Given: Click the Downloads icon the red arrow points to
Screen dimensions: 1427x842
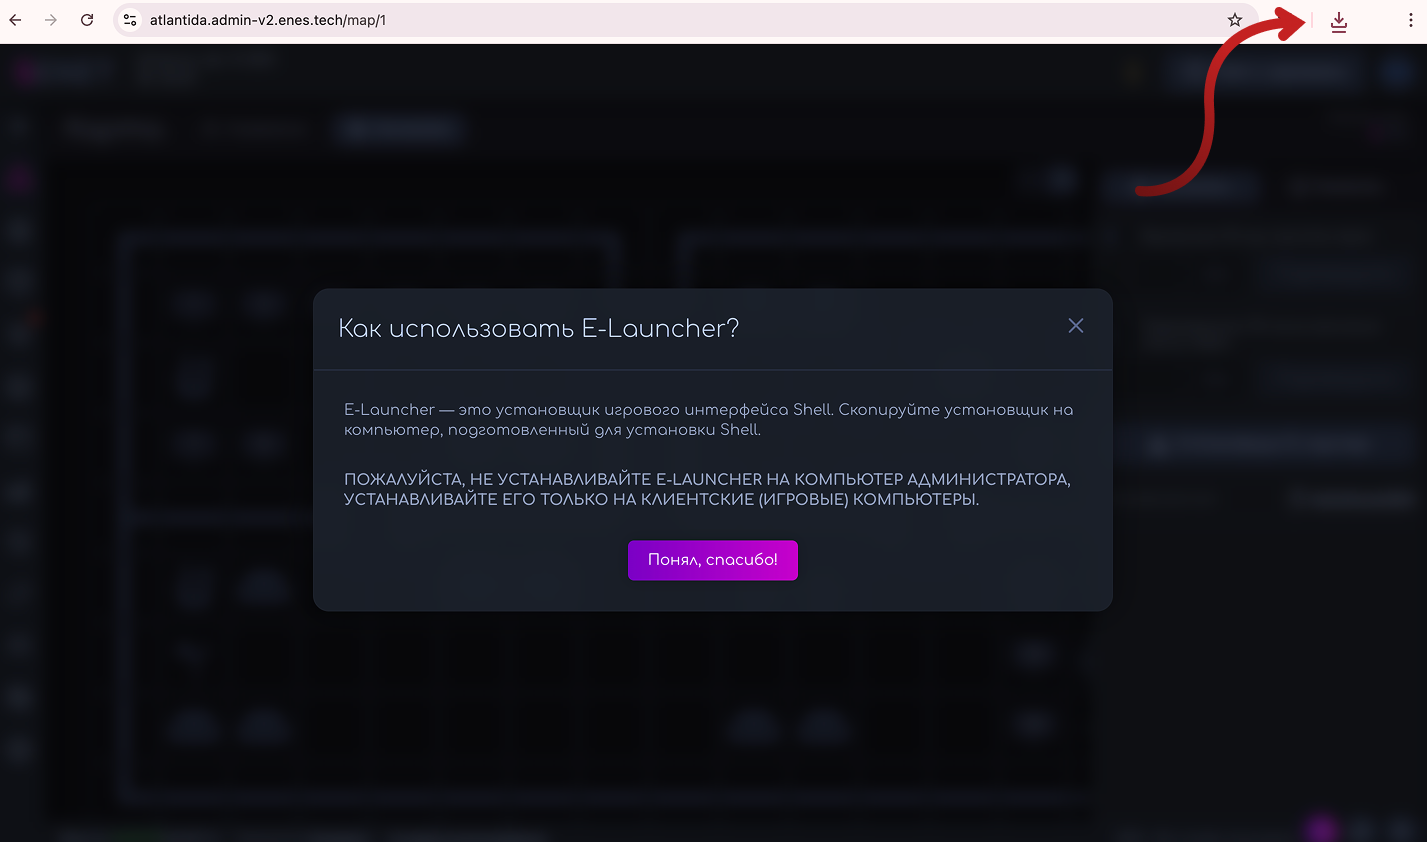Looking at the screenshot, I should 1338,20.
